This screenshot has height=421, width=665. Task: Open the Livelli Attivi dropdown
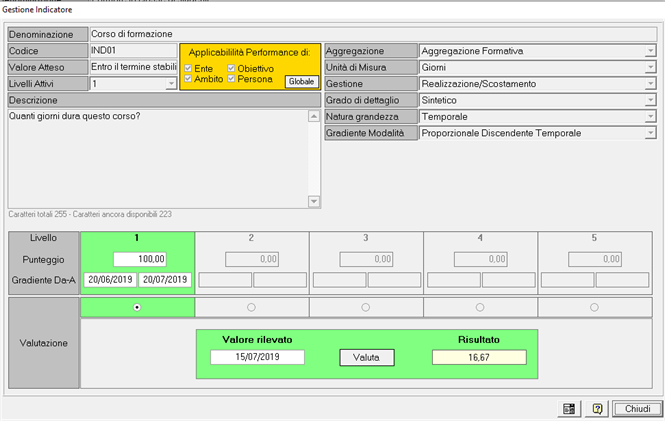point(170,85)
